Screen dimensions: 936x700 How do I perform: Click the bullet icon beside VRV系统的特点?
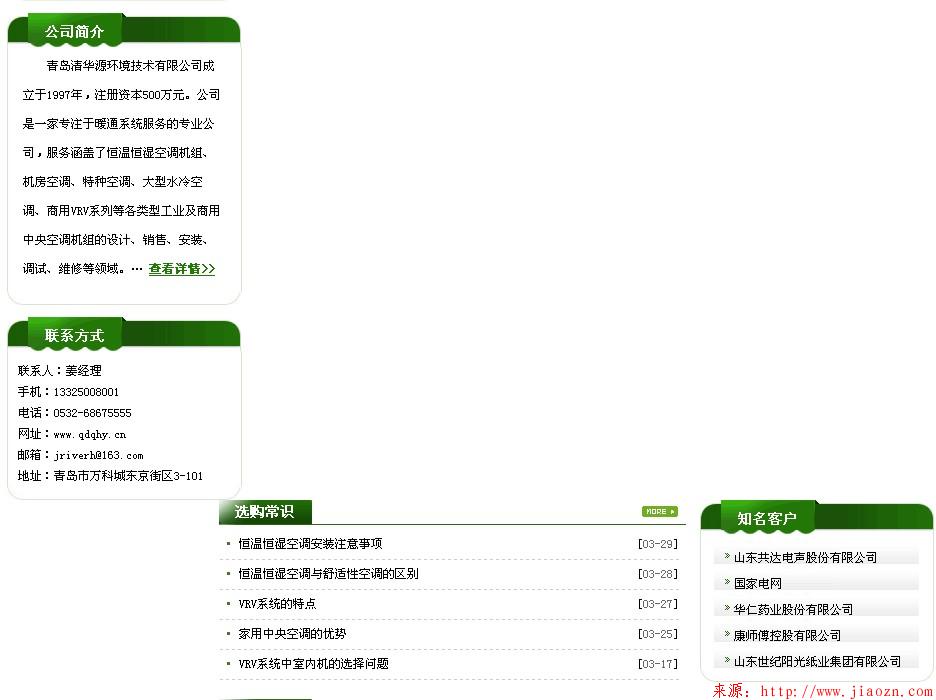coord(228,603)
